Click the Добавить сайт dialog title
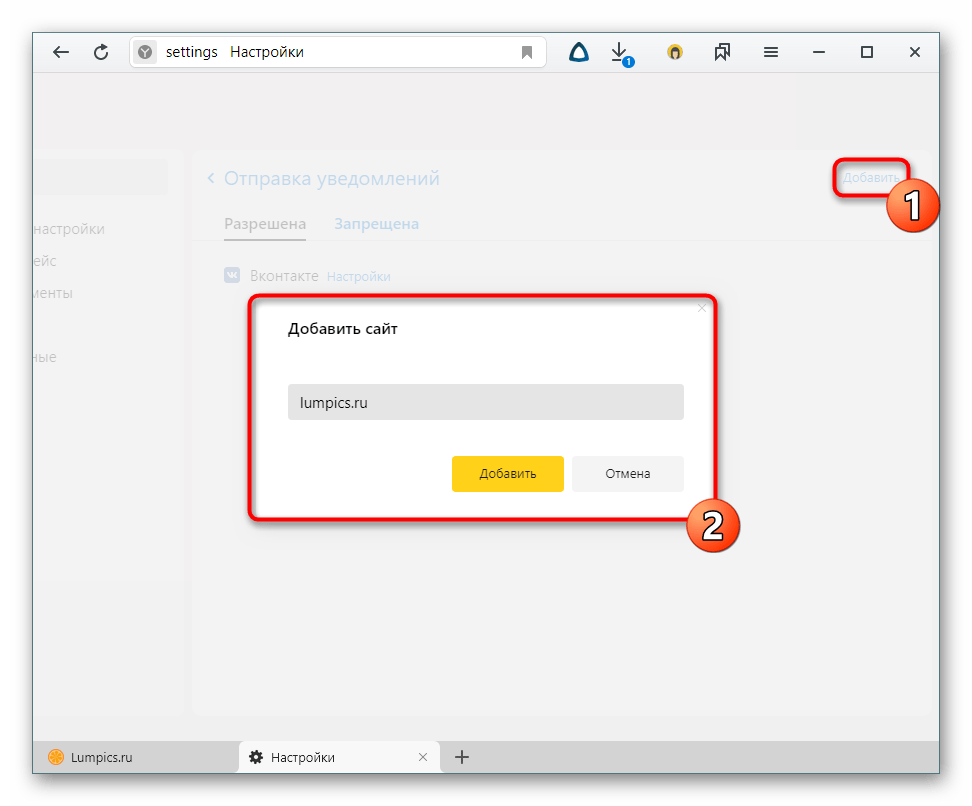This screenshot has width=972, height=806. coord(342,329)
